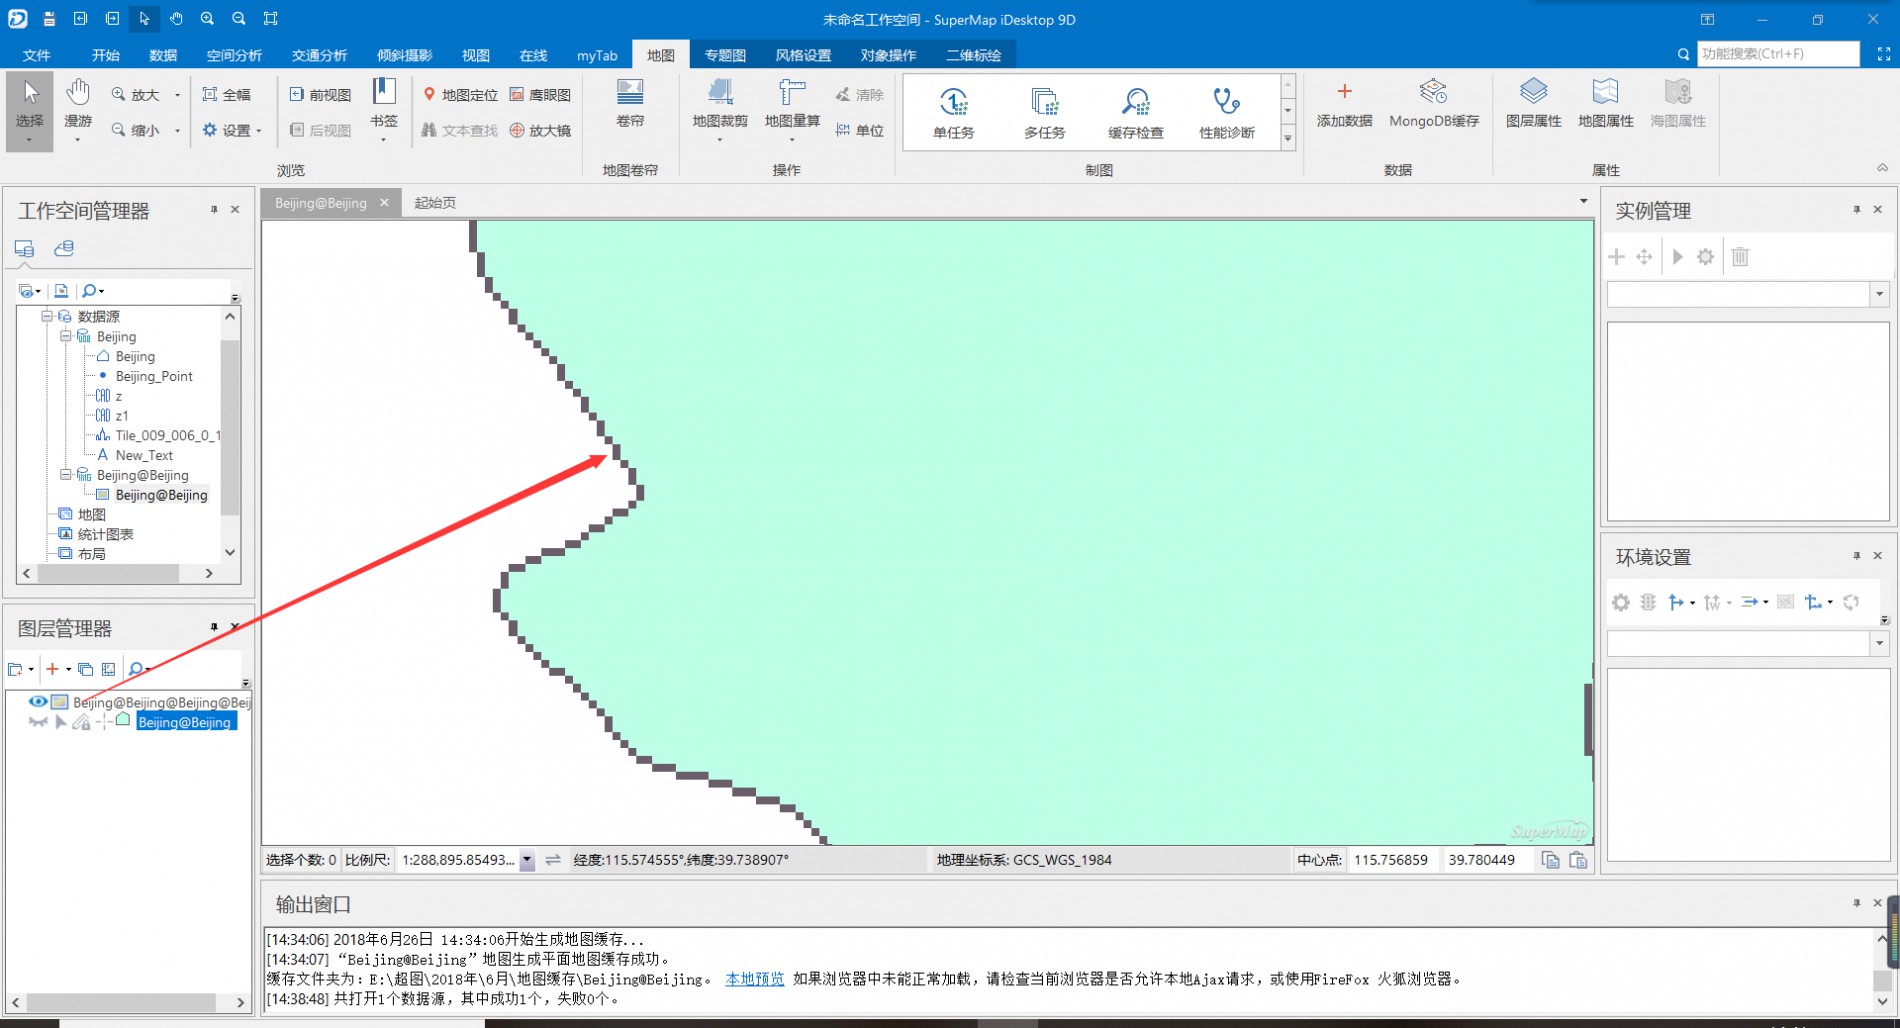Run 多任务 multi-task cache
This screenshot has width=1900, height=1028.
tap(1044, 112)
